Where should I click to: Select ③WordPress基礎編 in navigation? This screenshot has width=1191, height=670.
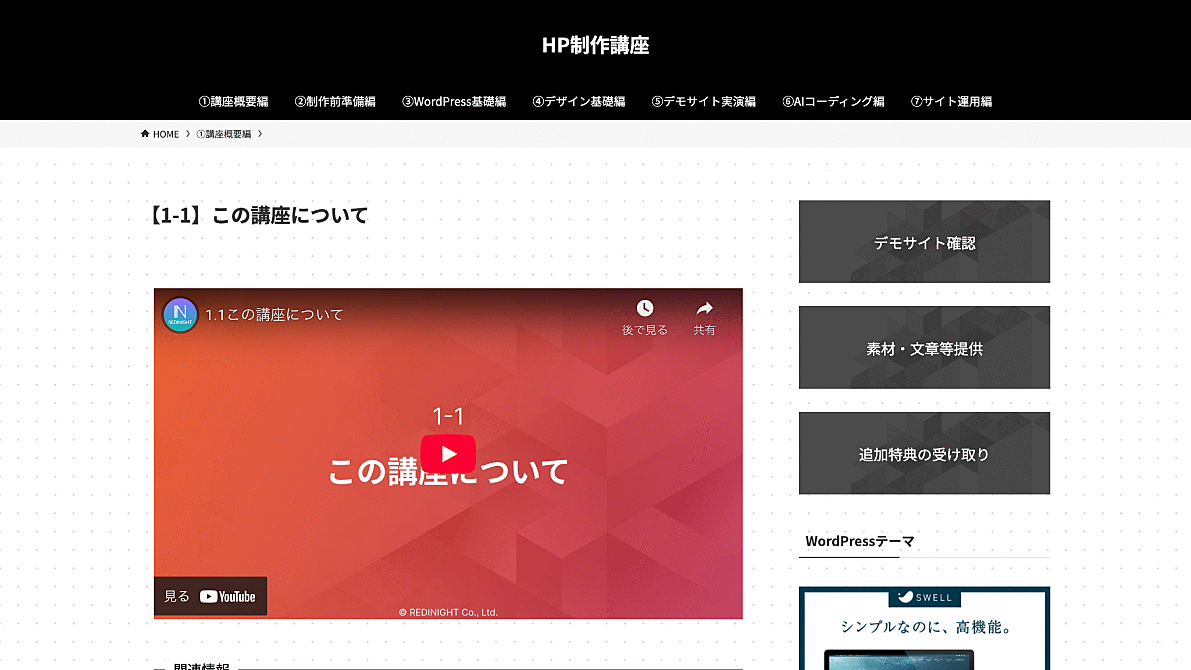454,101
